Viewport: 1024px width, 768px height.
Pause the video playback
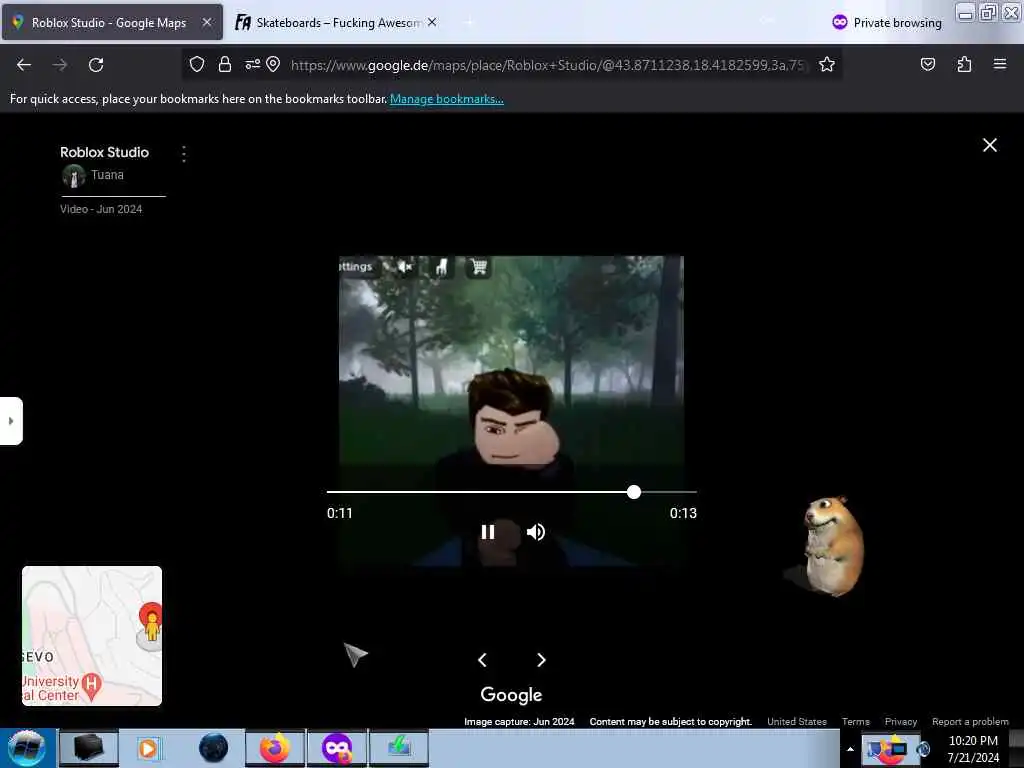point(488,532)
